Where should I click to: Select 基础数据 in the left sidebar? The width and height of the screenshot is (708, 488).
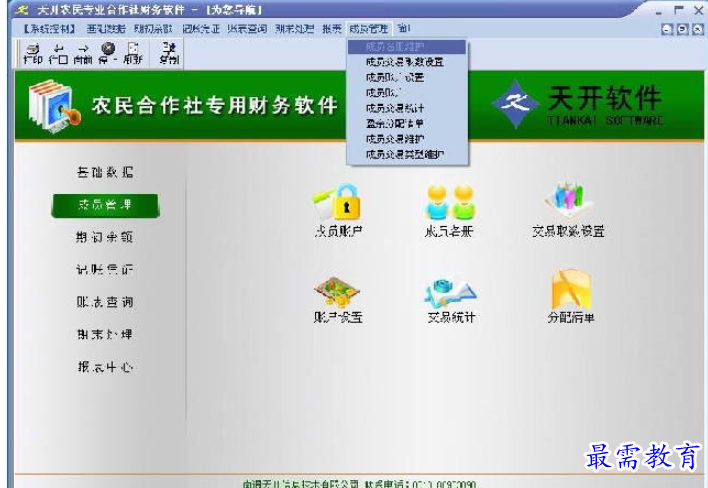click(x=105, y=172)
